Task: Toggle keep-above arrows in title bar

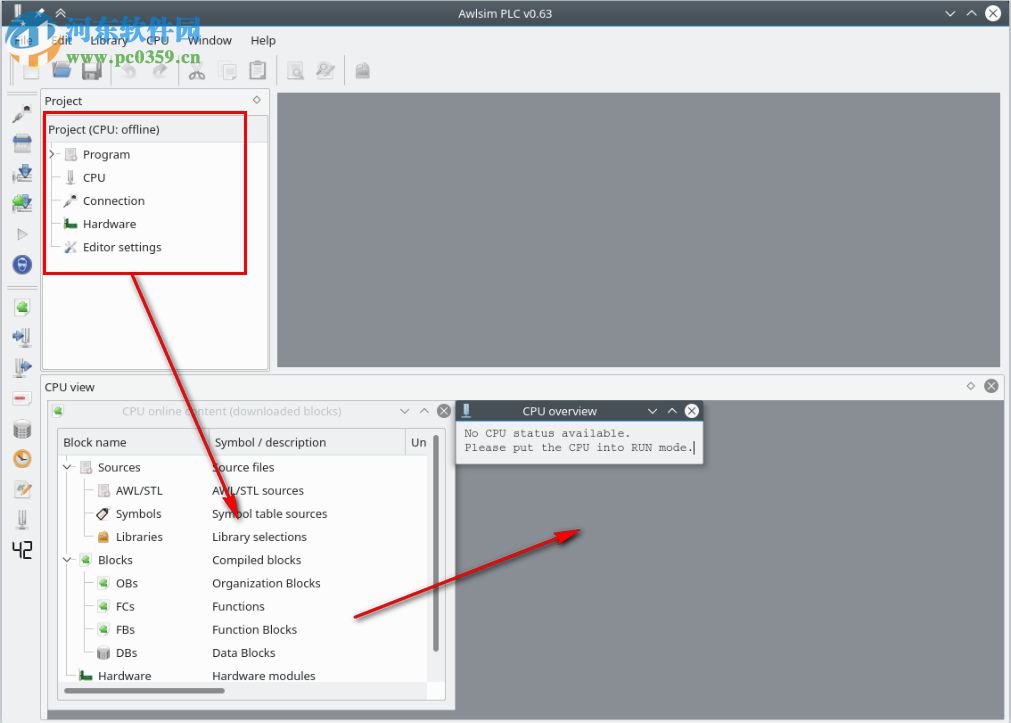Action: pos(60,13)
